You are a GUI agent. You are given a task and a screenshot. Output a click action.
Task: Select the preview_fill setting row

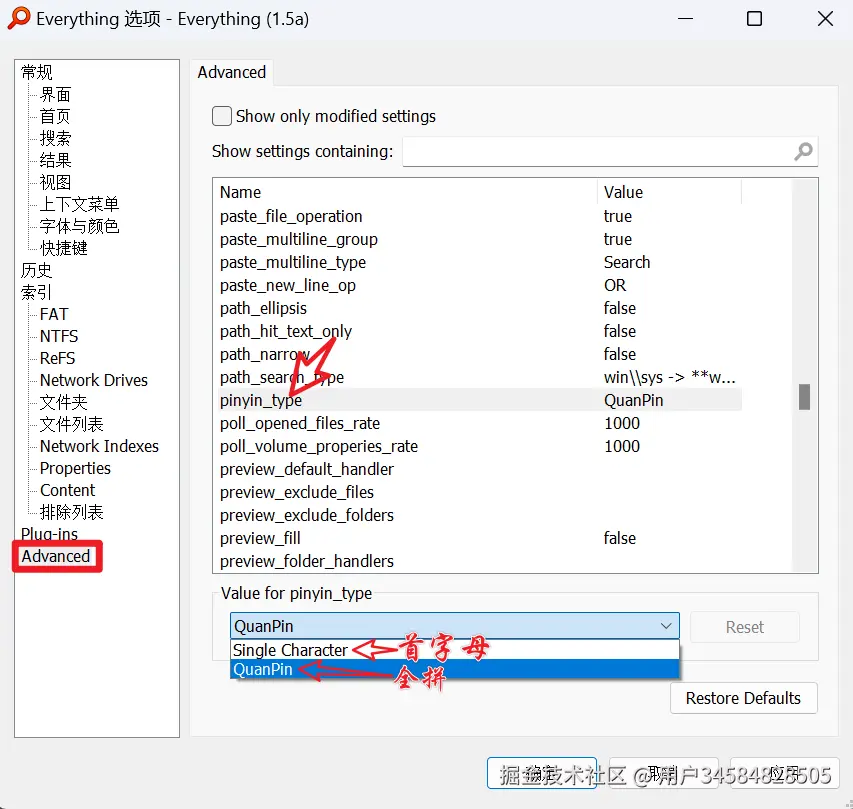coord(479,538)
